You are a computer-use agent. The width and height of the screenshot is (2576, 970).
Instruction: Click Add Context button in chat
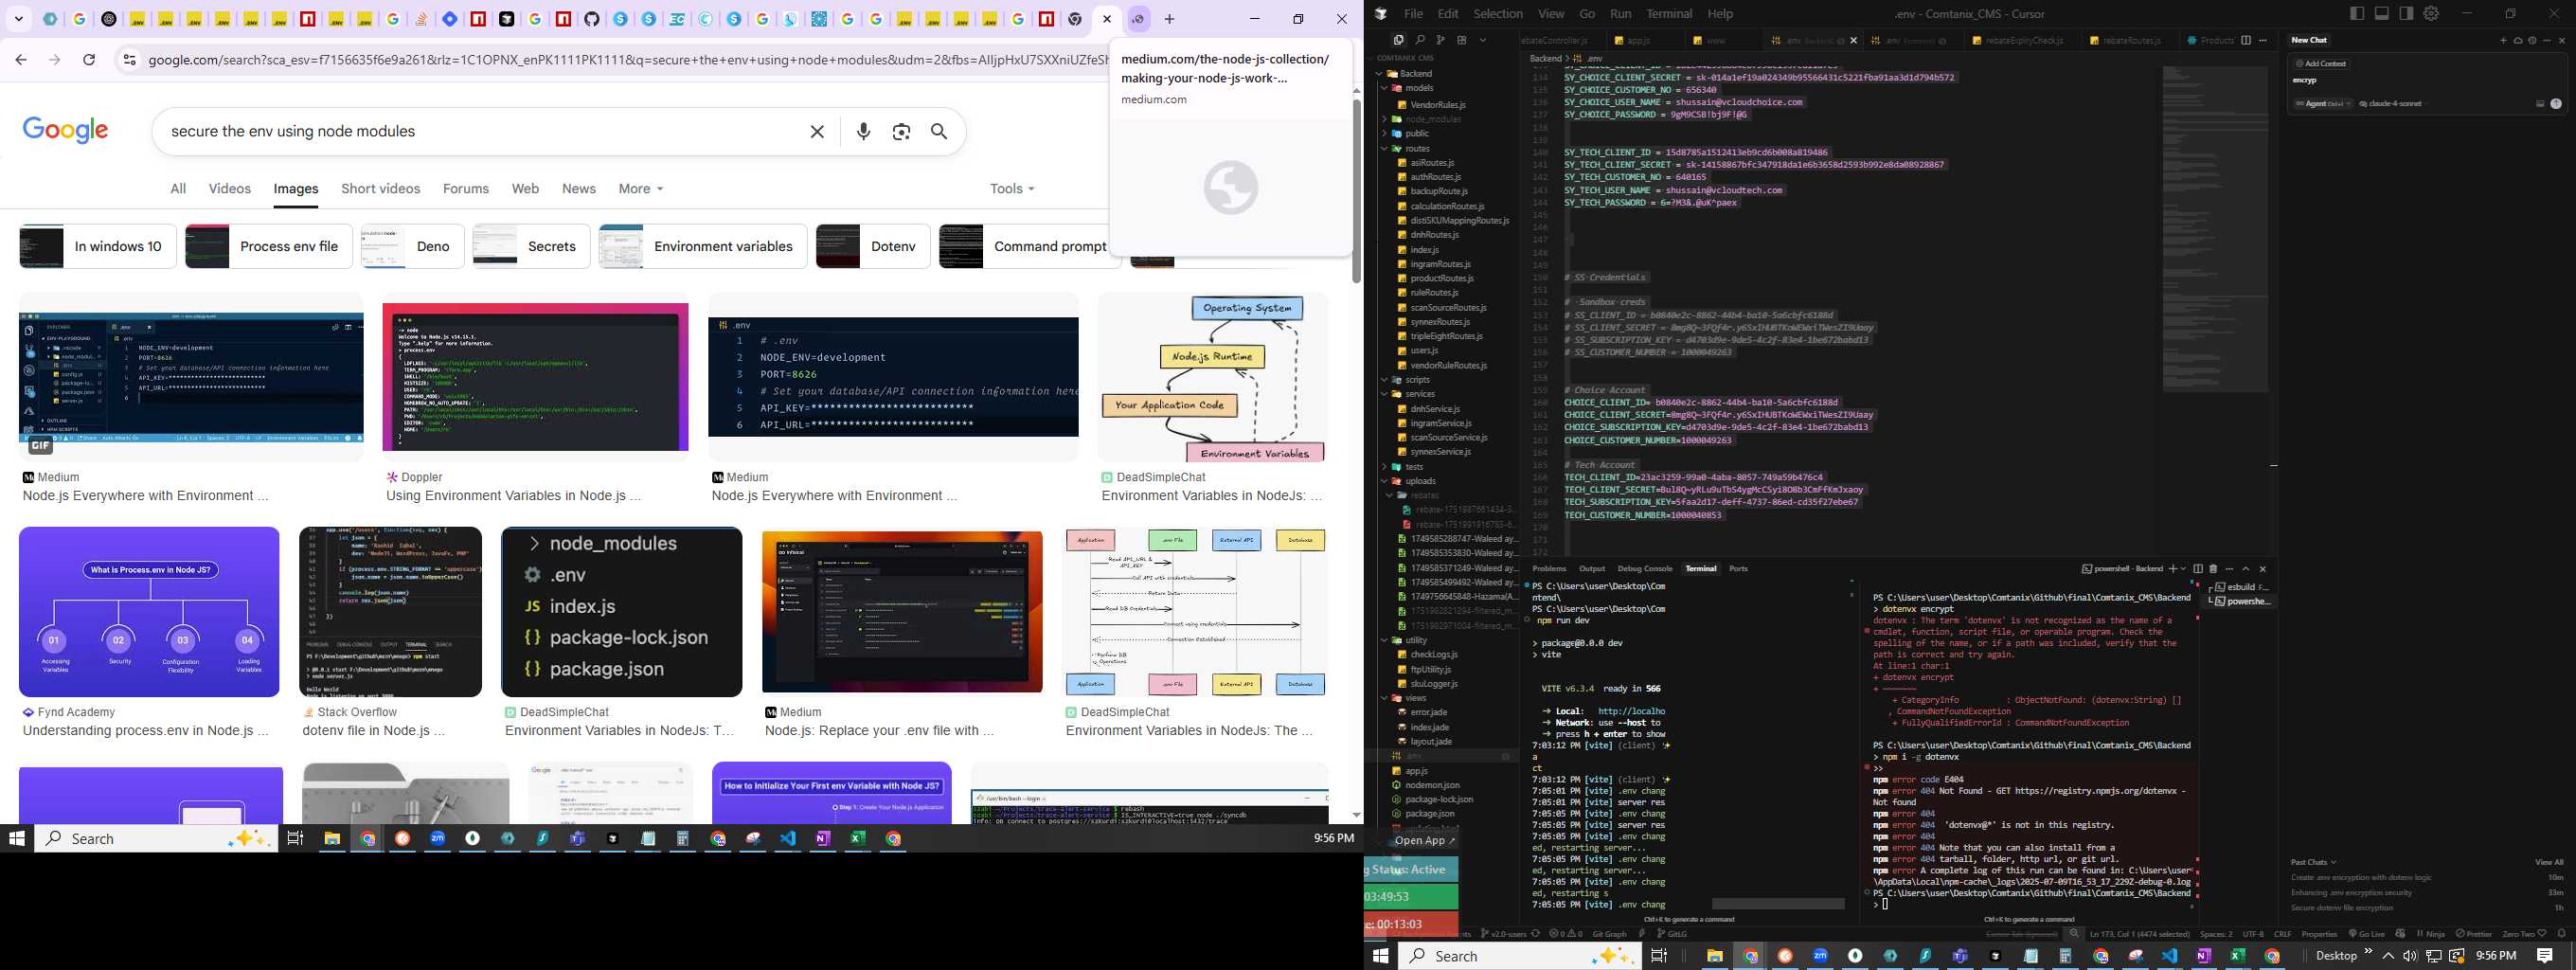2322,63
